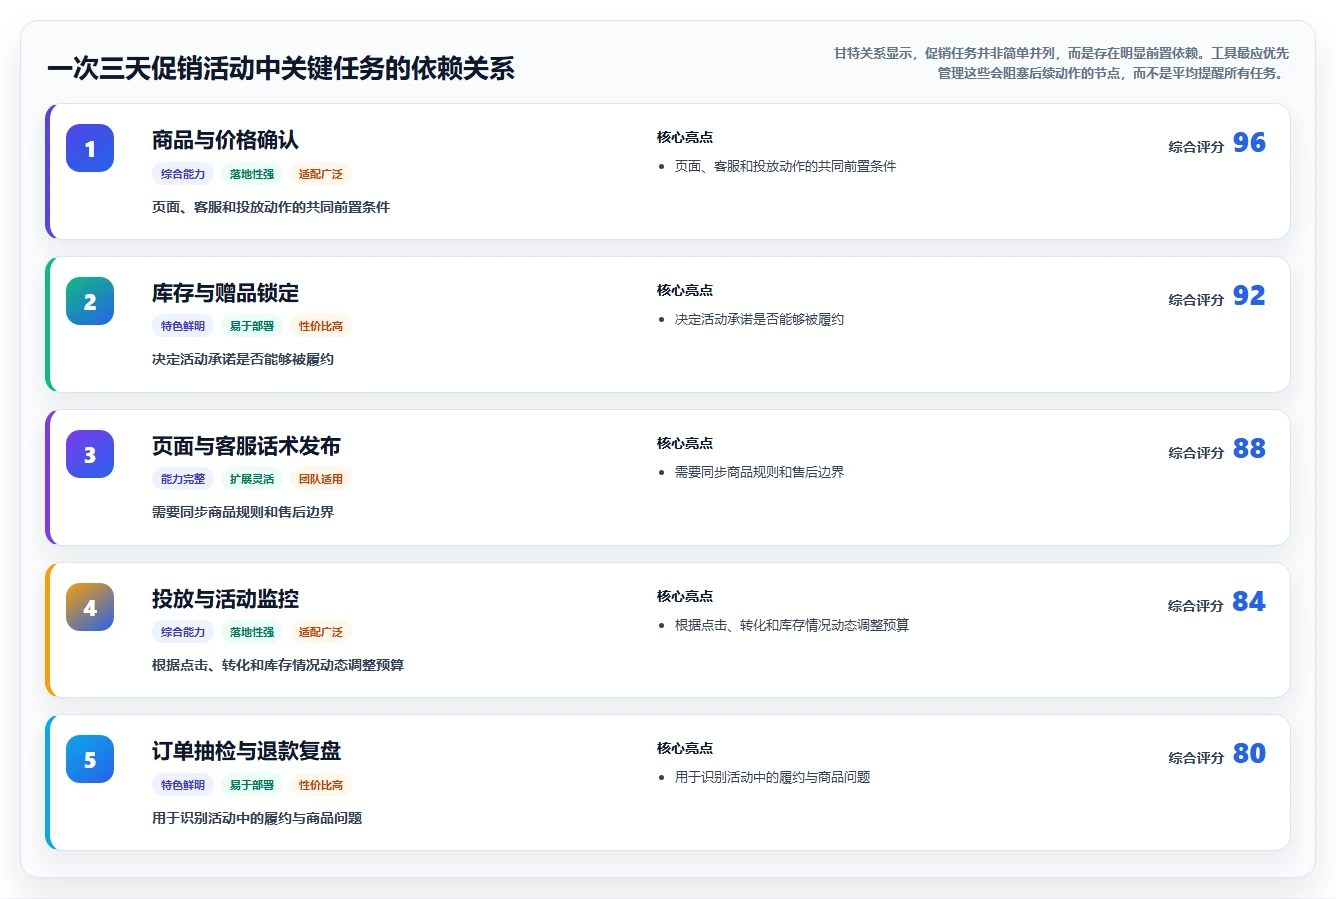Screen dimensions: 1336x899
Task: Click the 适配广泛 tag in 商品与价格确认 card
Action: pos(321,174)
